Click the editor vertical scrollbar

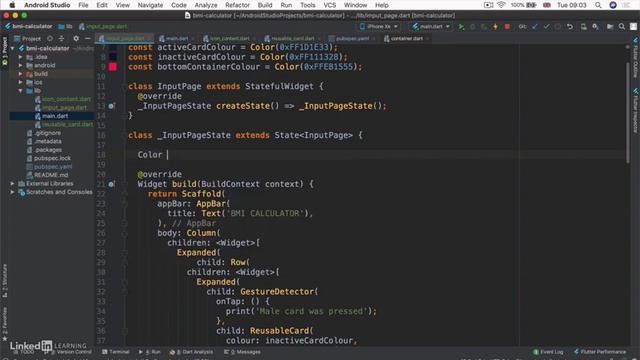627,112
